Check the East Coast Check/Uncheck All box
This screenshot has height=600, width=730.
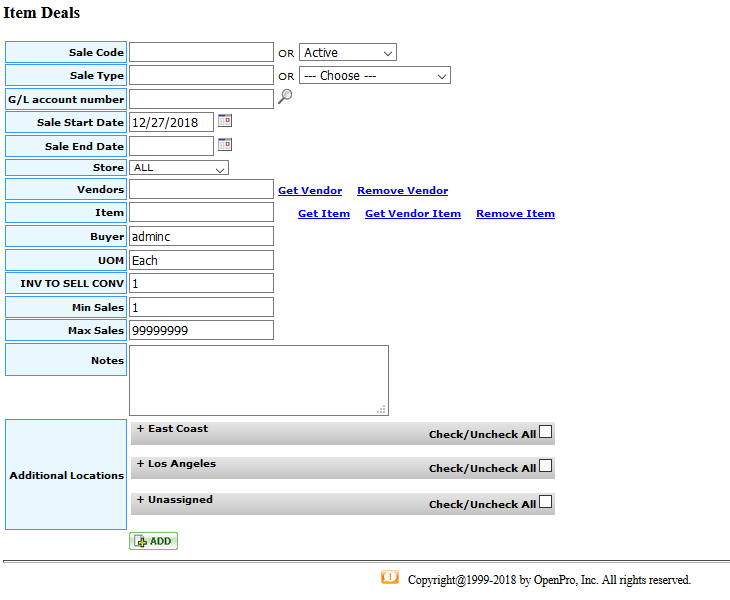coord(546,433)
